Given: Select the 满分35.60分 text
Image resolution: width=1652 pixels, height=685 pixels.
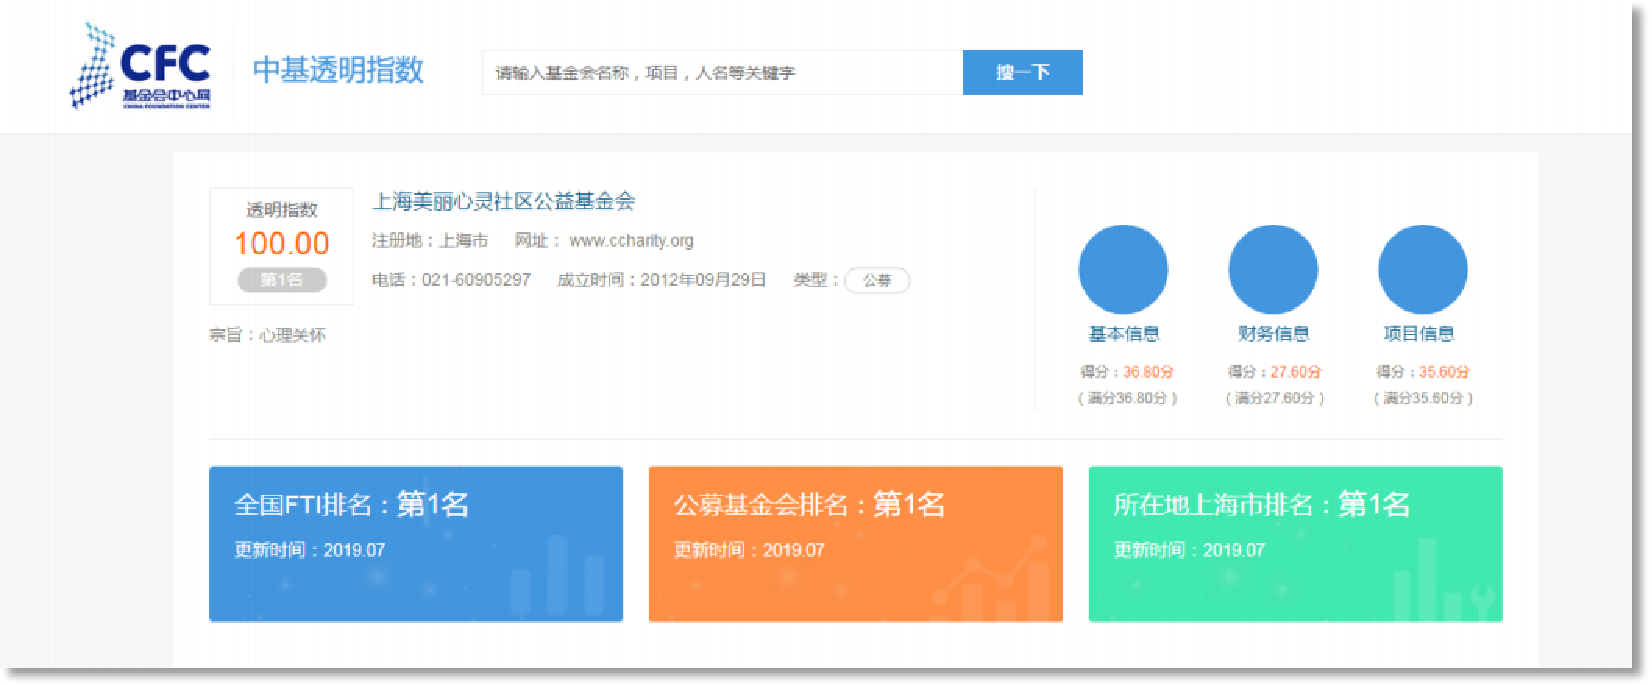Looking at the screenshot, I should [x=1423, y=398].
